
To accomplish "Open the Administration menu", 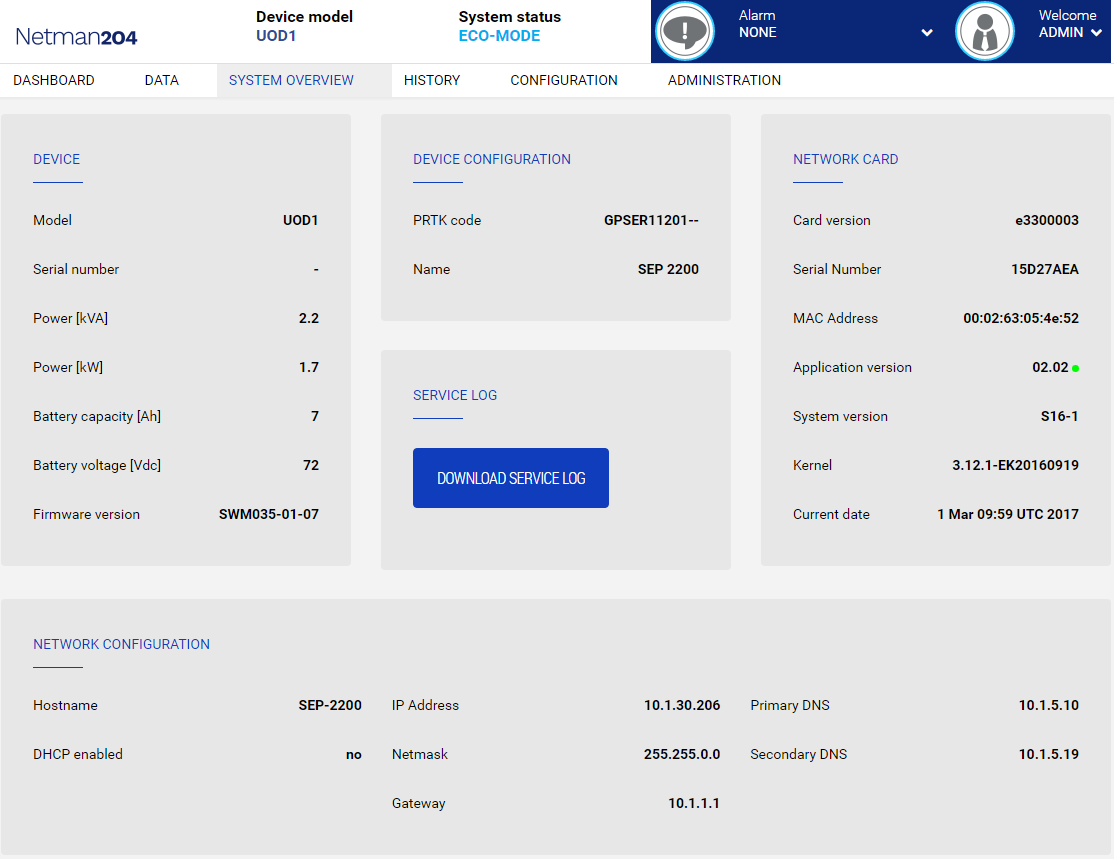I will pos(724,80).
